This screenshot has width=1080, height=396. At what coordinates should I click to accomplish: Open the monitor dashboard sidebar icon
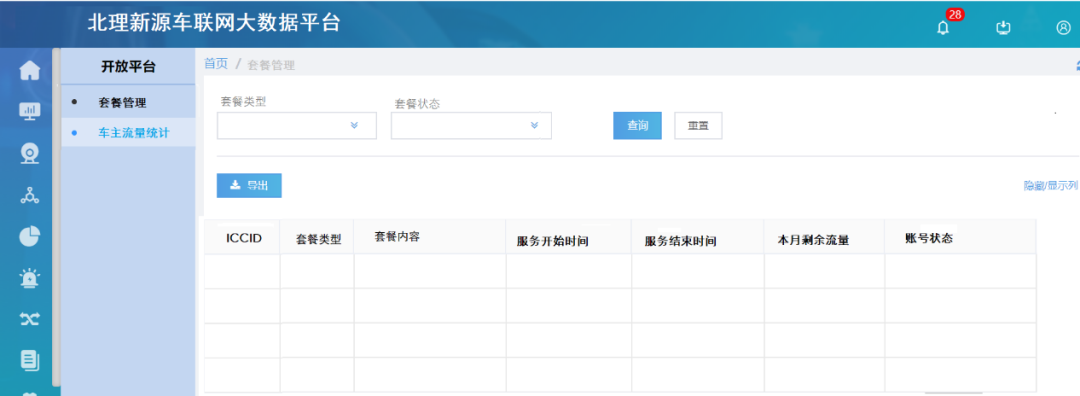(30, 111)
